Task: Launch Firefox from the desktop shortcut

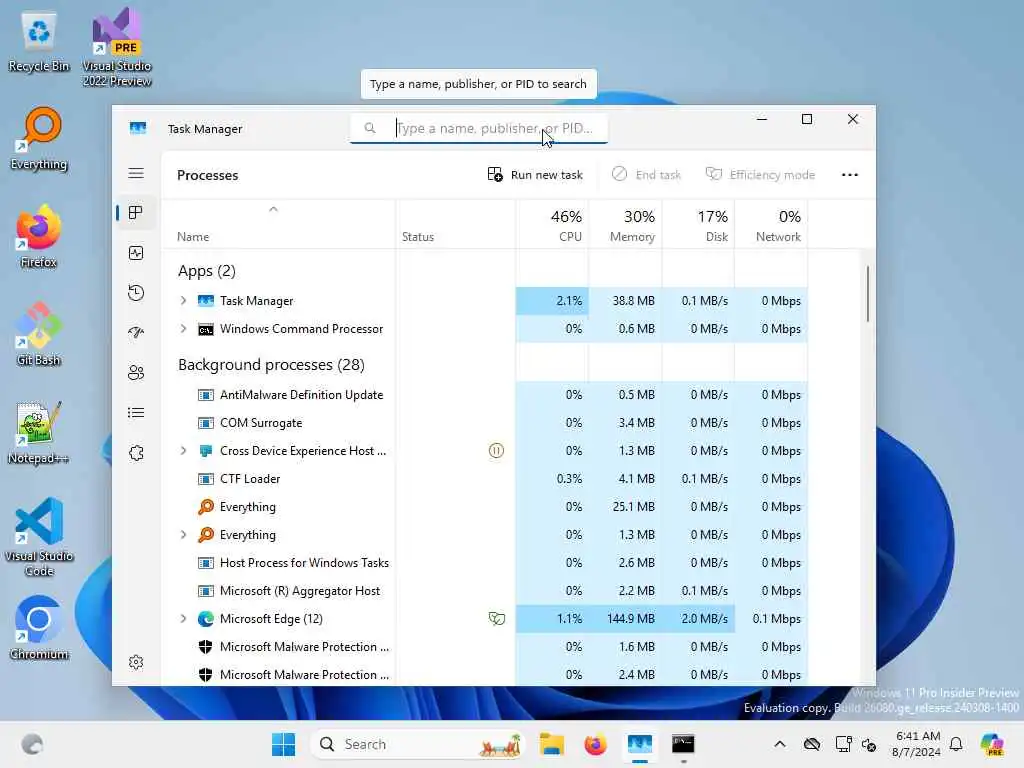Action: tap(39, 237)
